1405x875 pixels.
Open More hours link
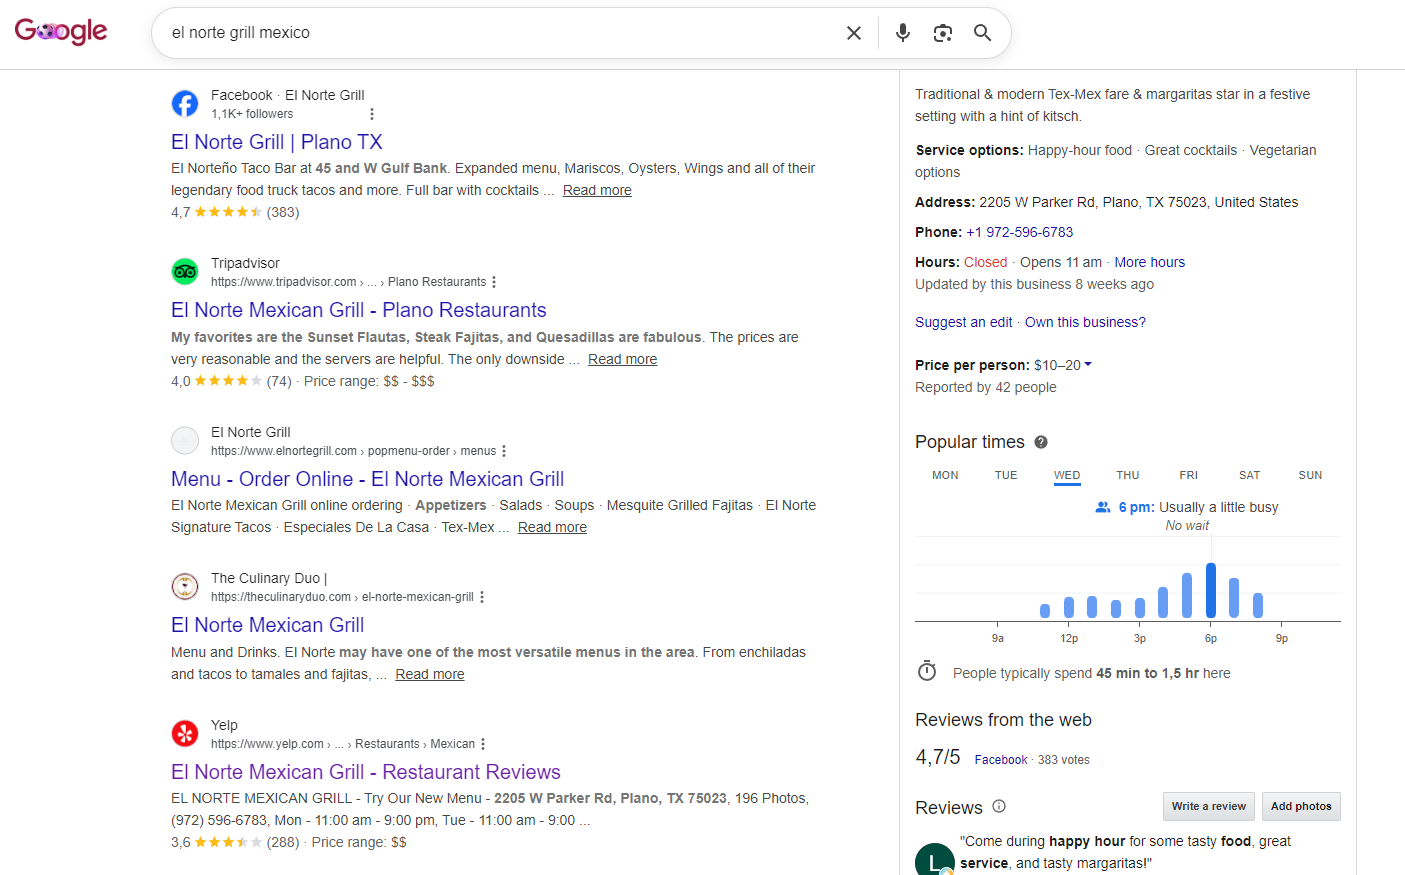tap(1150, 262)
